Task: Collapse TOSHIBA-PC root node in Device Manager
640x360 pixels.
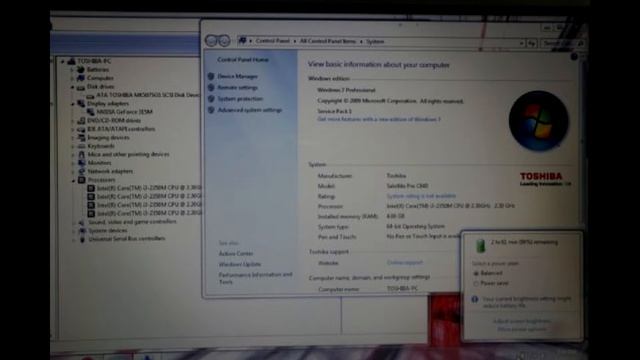Action: (62, 62)
